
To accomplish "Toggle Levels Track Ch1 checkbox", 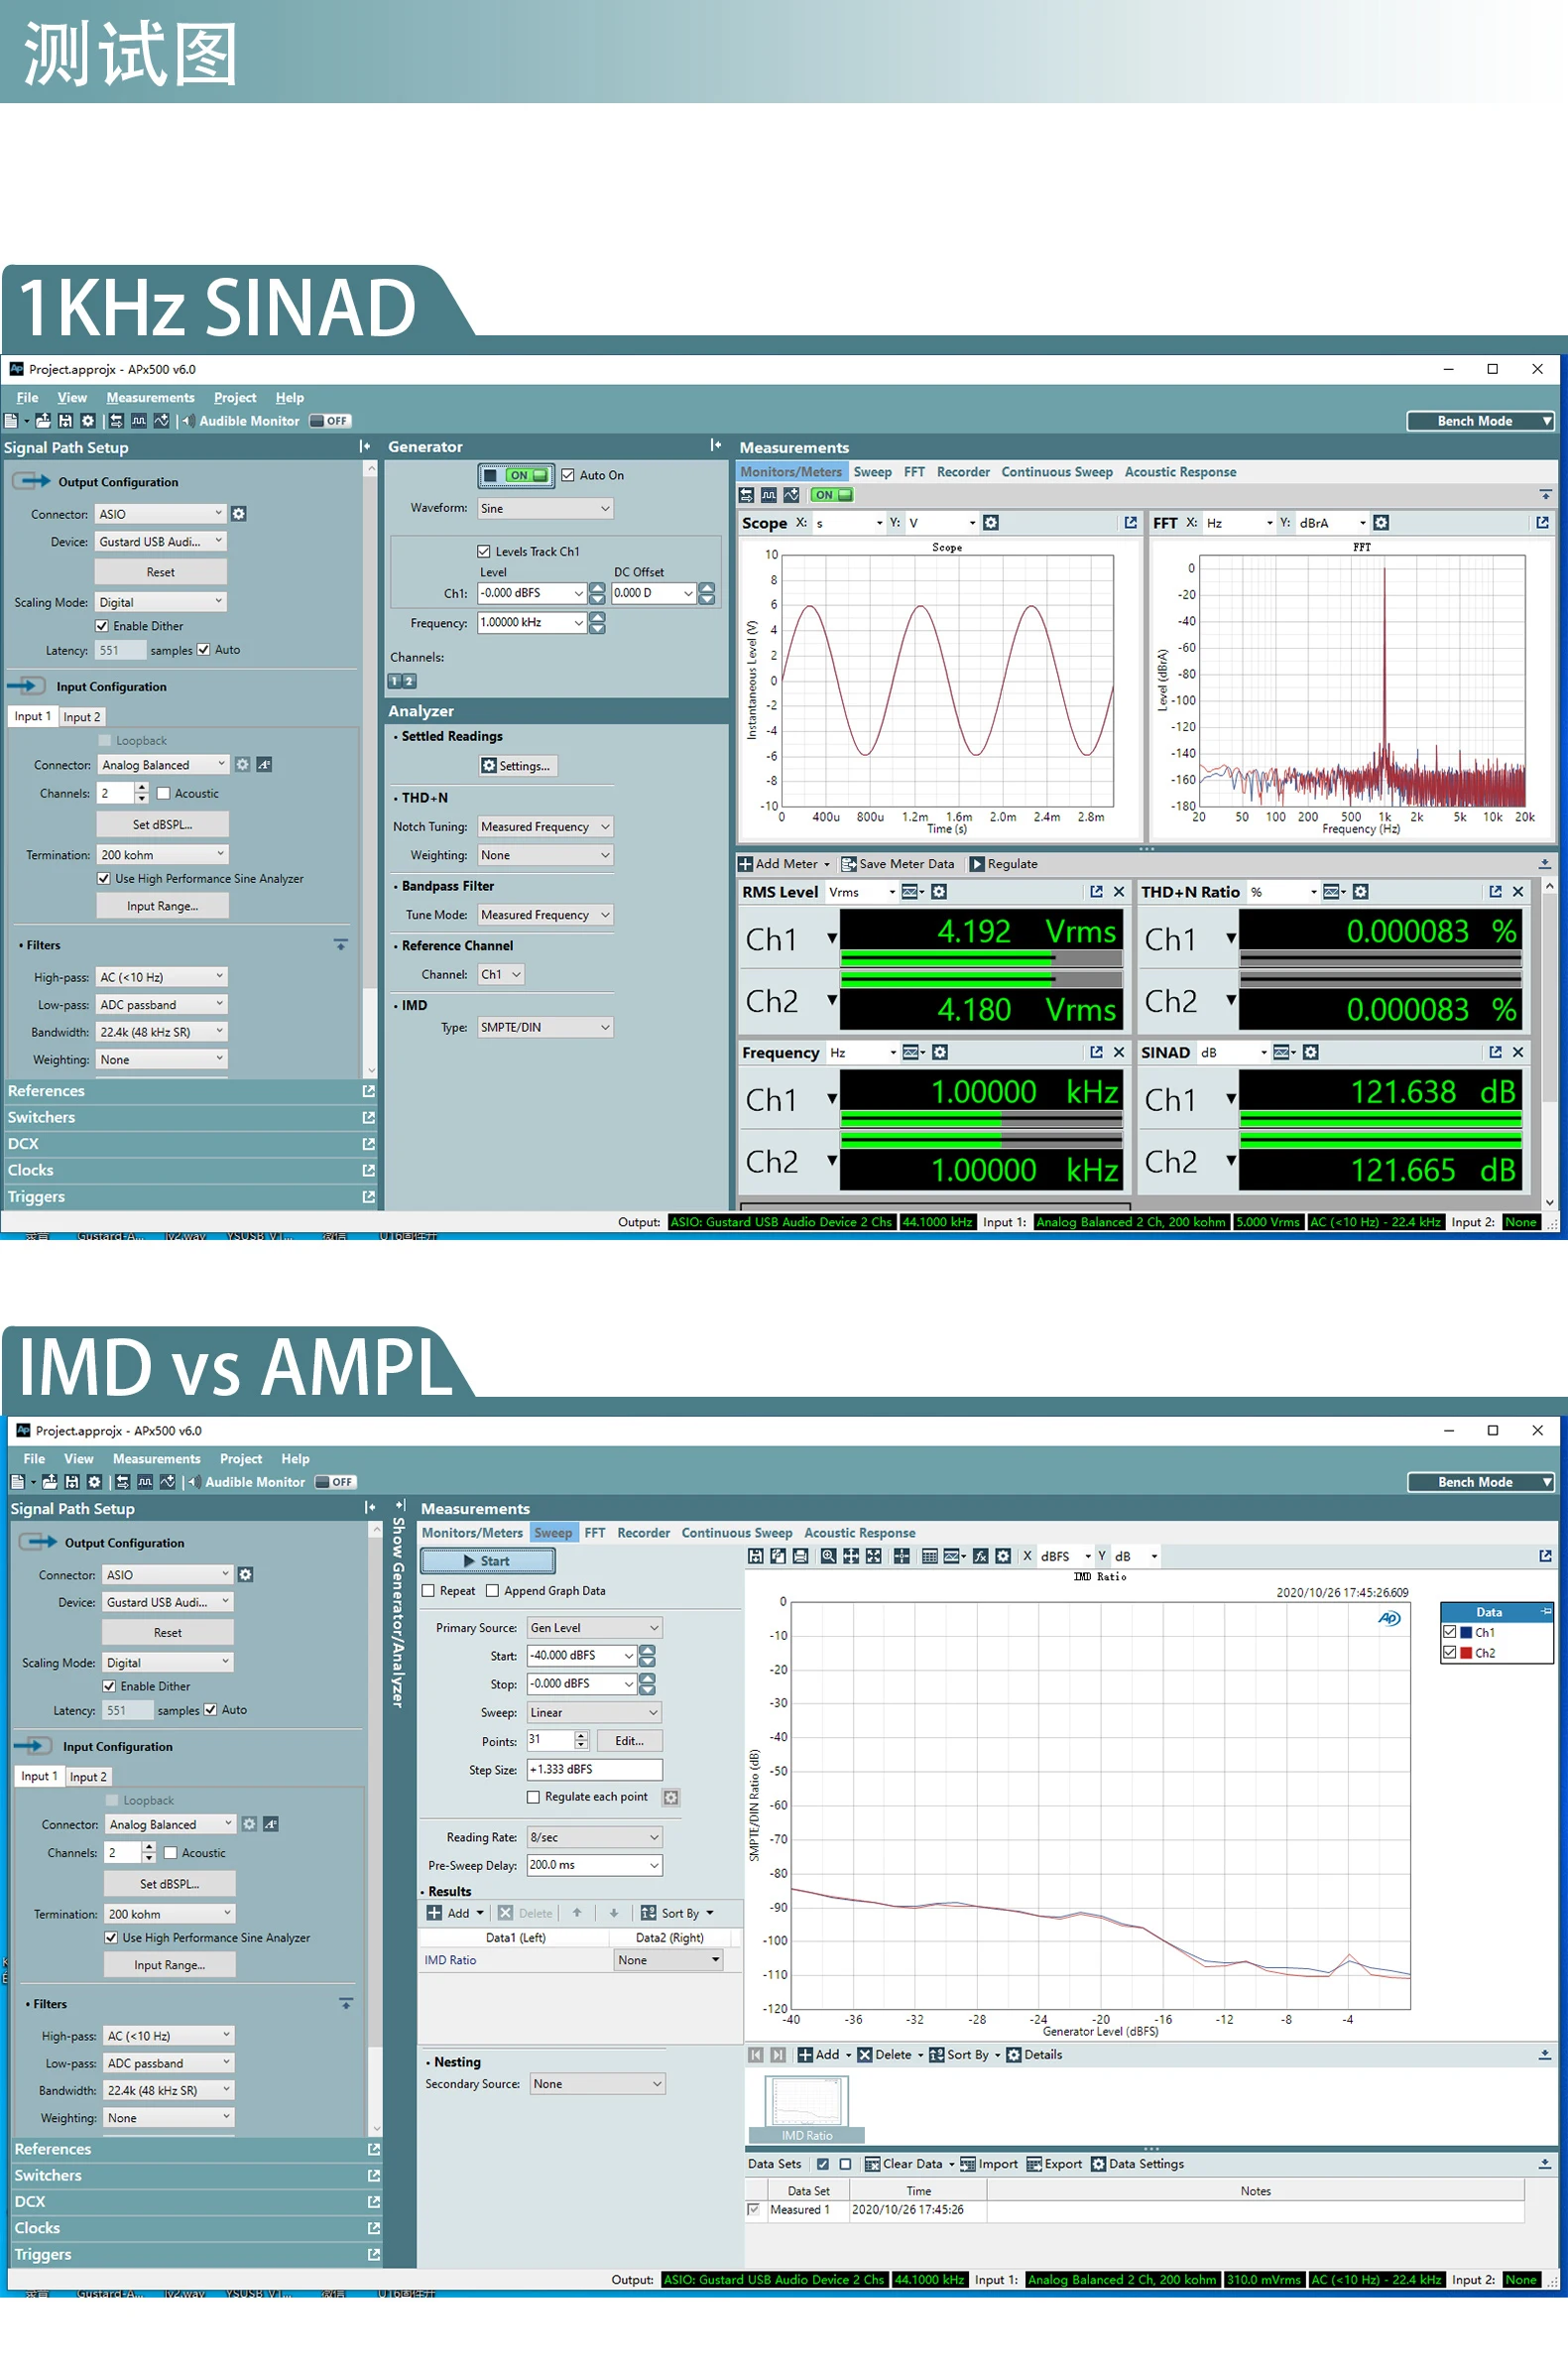I will click(484, 551).
